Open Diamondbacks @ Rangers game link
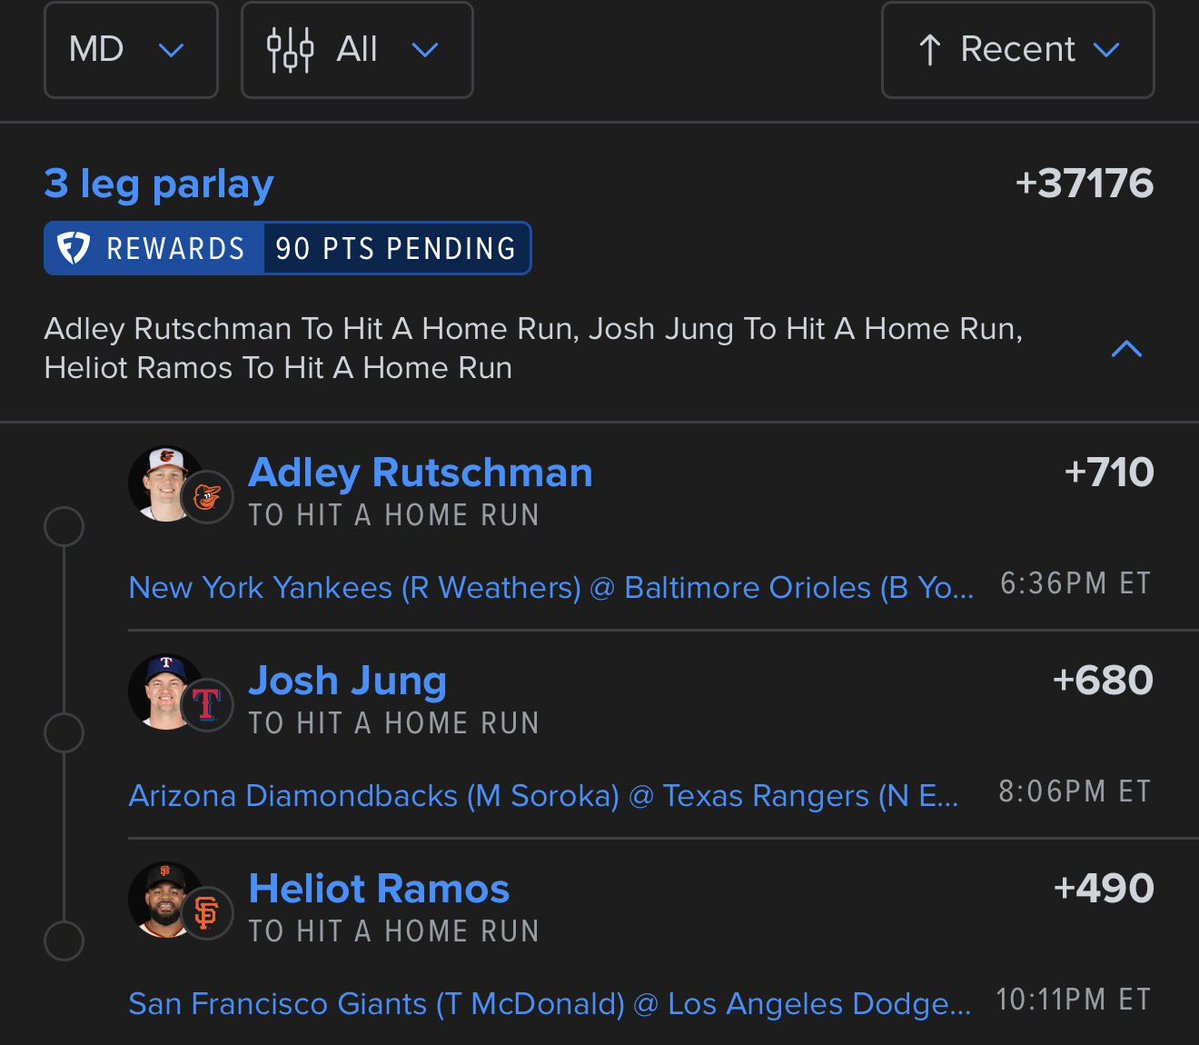The image size is (1199, 1045). point(544,796)
